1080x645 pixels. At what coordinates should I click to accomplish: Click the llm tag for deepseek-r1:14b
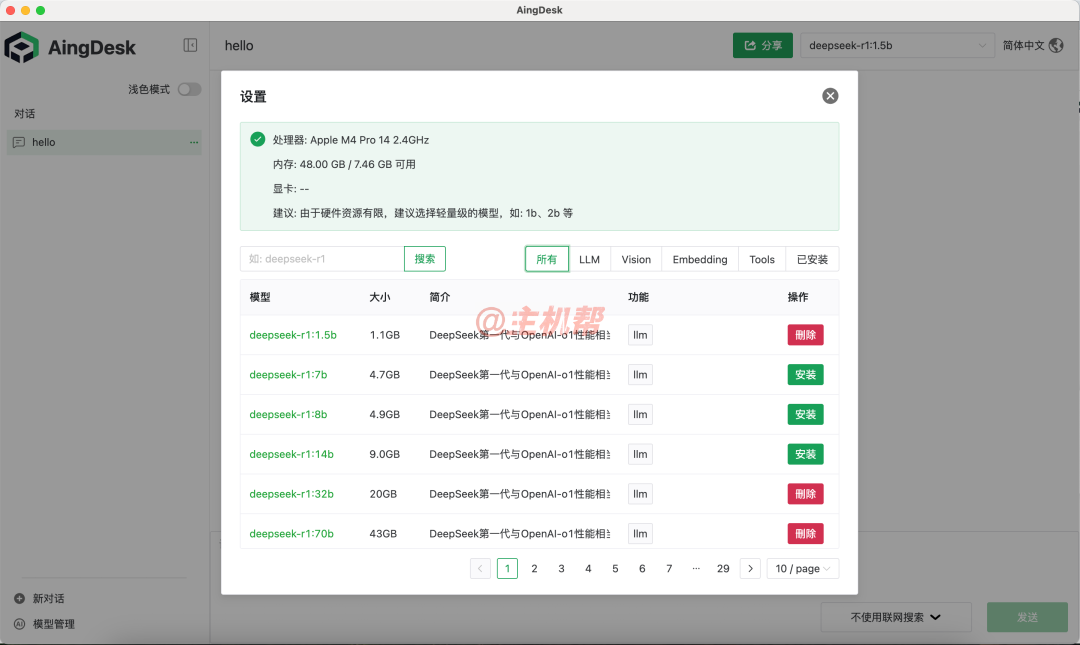(x=640, y=454)
